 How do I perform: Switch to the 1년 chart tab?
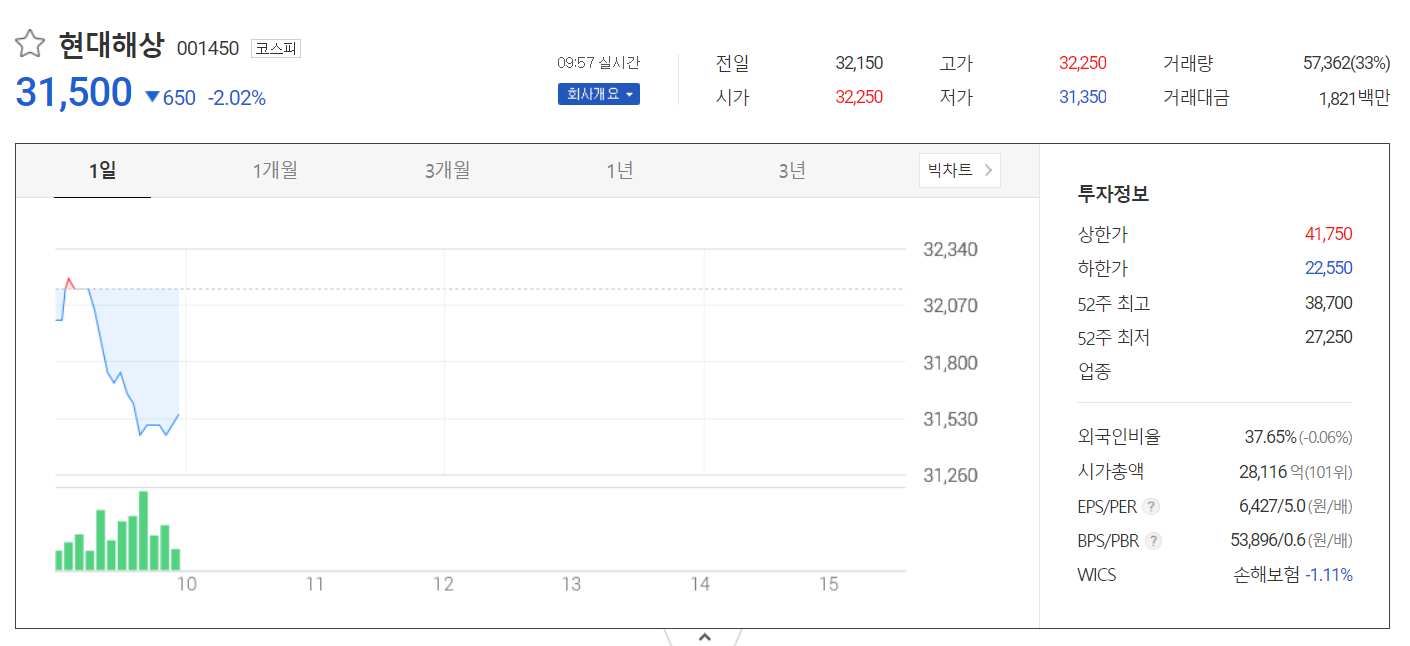[x=620, y=171]
